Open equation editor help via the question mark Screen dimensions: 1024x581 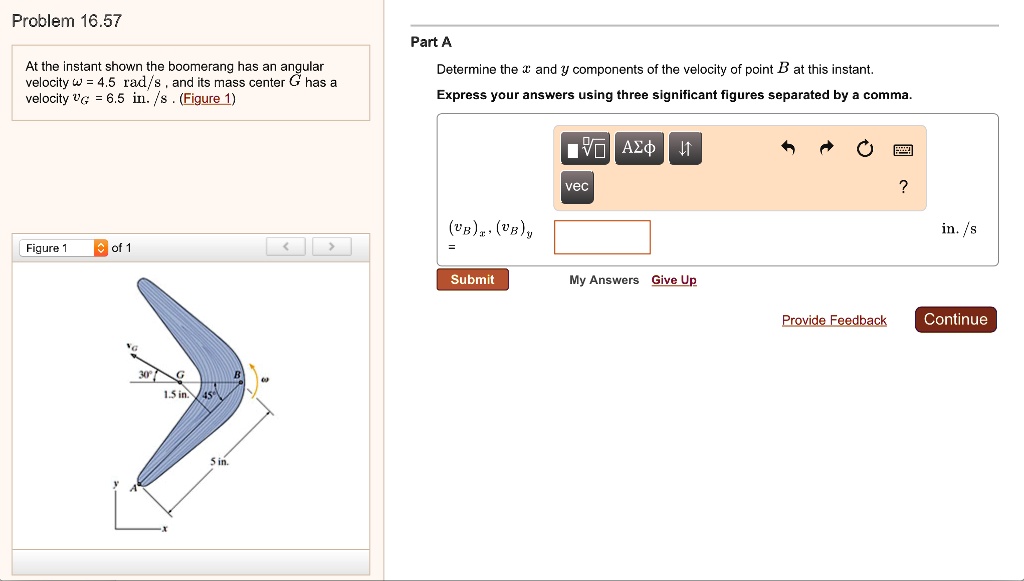902,186
